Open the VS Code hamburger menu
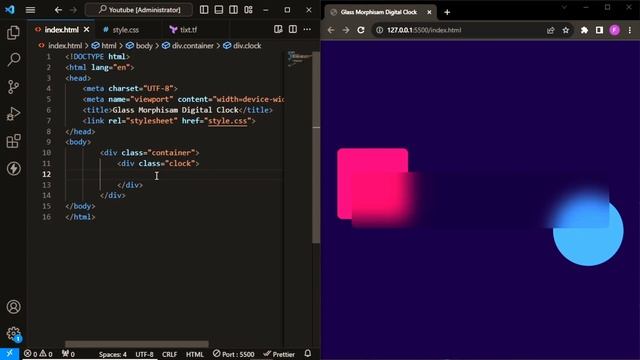This screenshot has height=360, width=640. tap(30, 10)
